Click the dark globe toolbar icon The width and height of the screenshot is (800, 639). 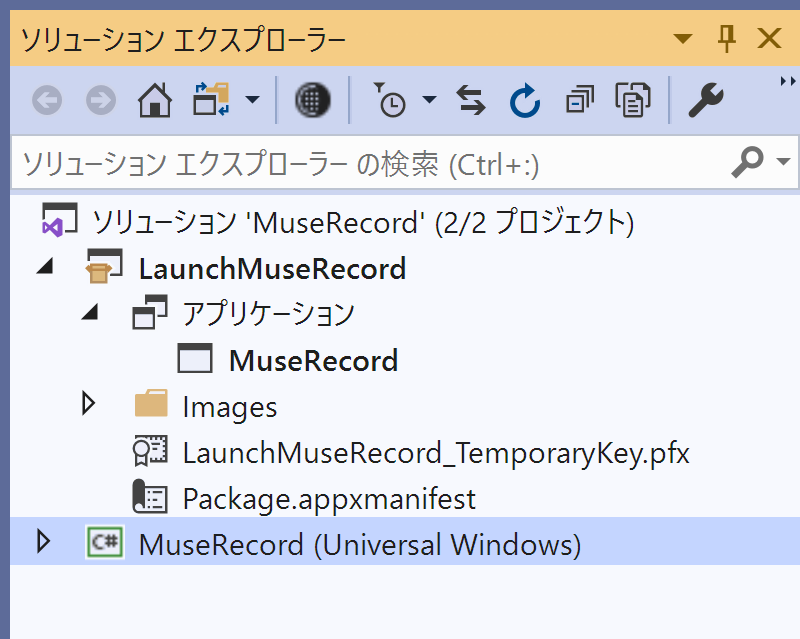(312, 100)
